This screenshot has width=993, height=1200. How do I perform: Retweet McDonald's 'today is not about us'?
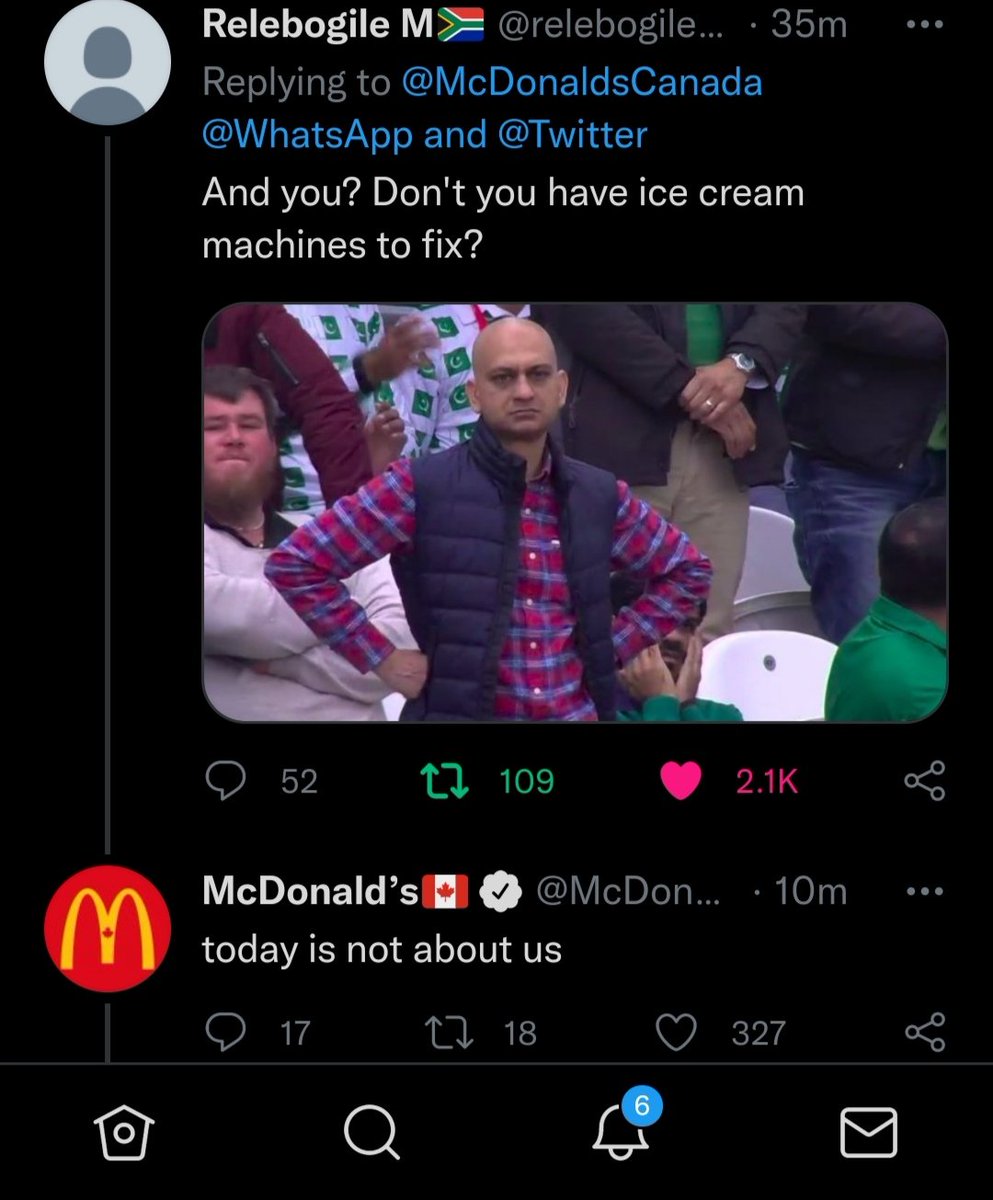point(445,1032)
